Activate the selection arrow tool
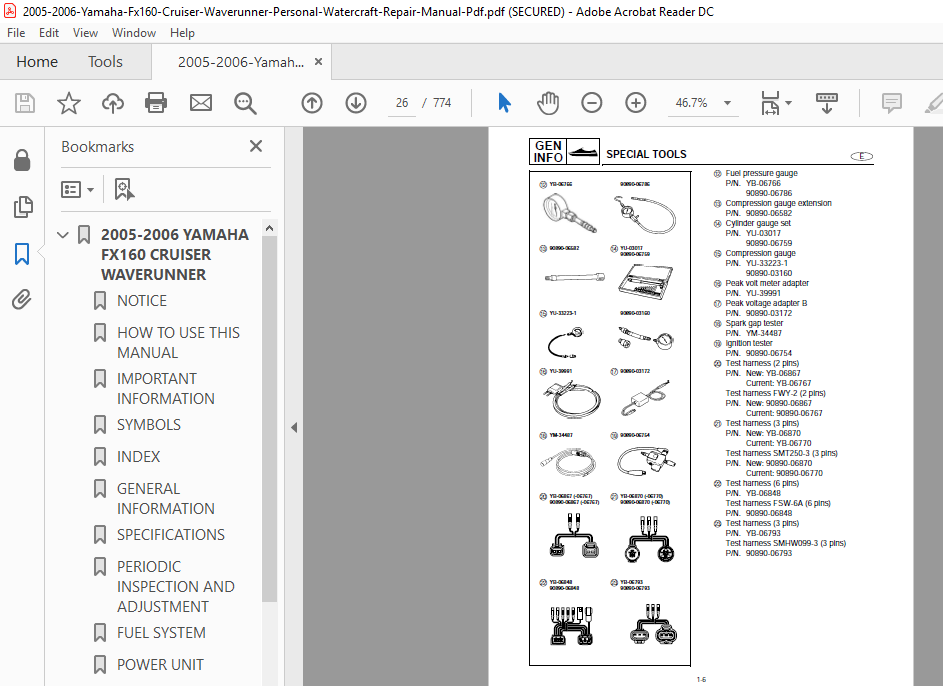Viewport: 943px width, 686px height. pos(504,103)
